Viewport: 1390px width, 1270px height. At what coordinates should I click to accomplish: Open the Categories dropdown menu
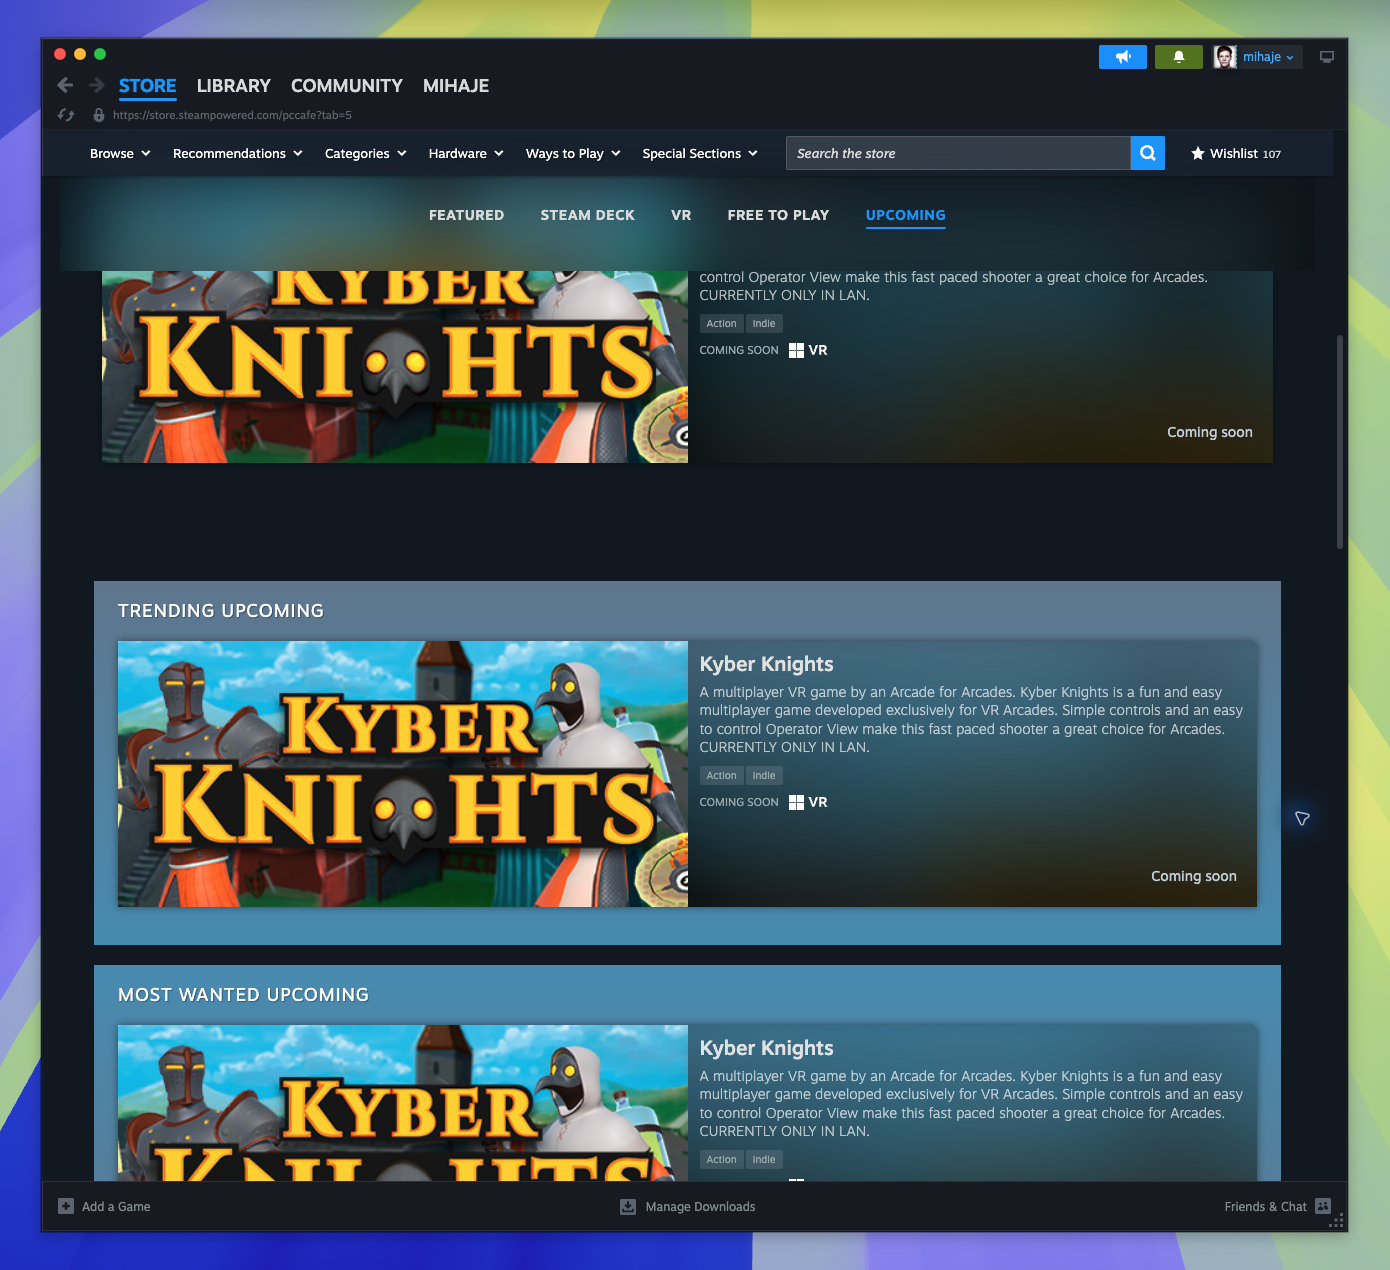(x=366, y=153)
